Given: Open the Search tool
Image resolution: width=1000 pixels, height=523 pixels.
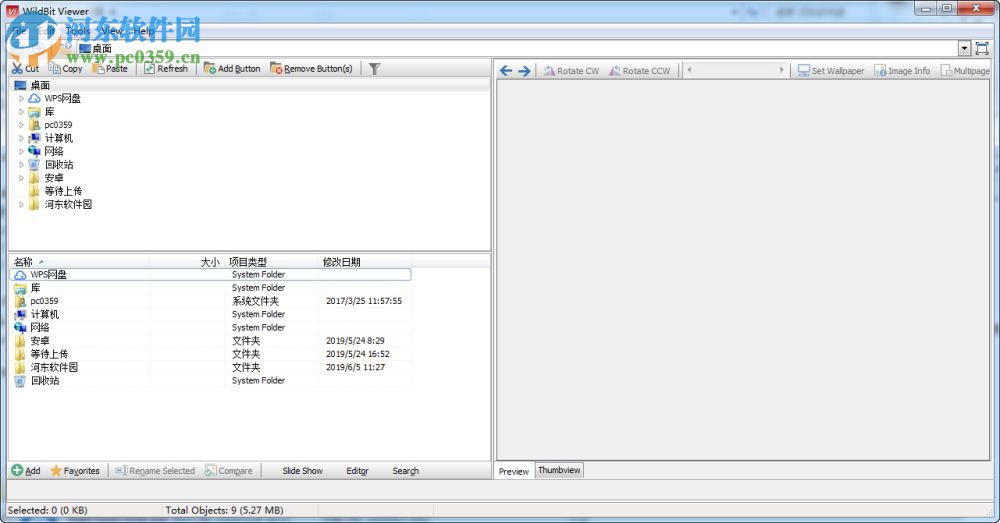Looking at the screenshot, I should (406, 471).
